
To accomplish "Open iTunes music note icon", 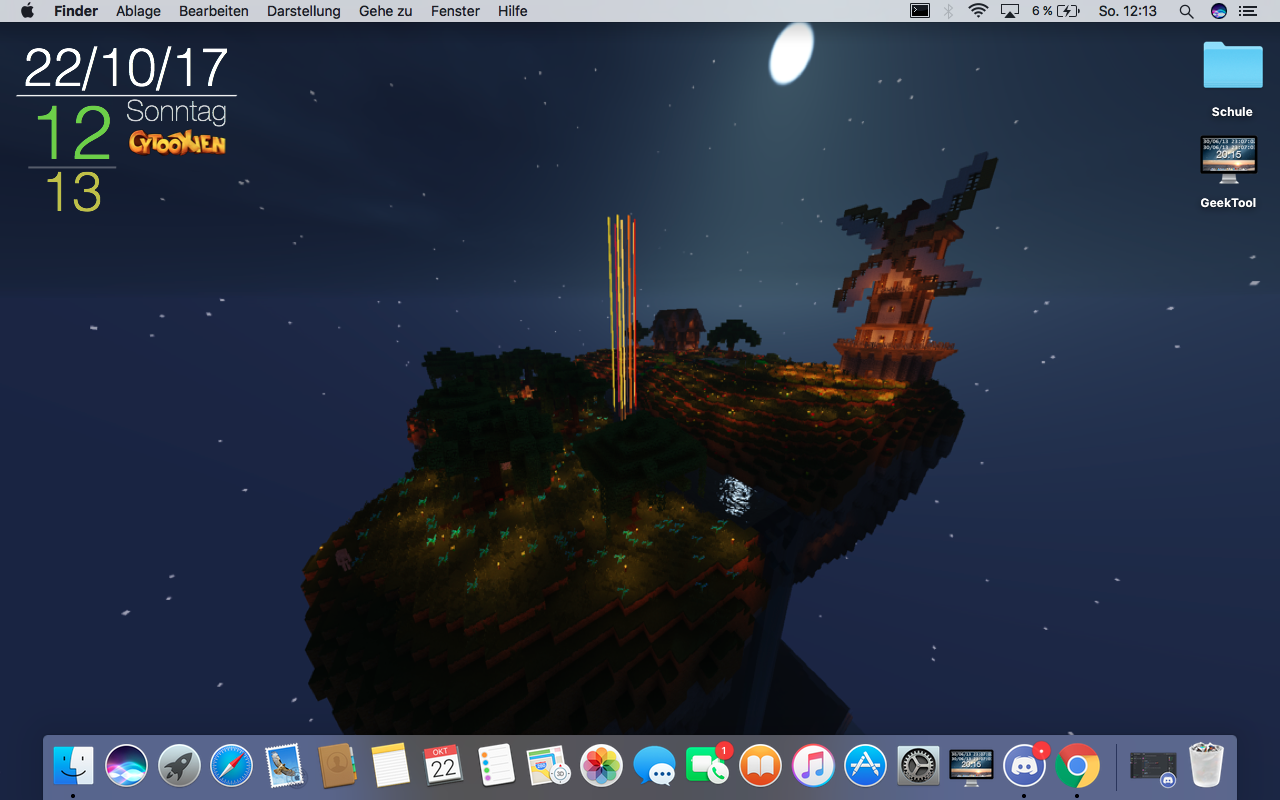I will pos(813,767).
